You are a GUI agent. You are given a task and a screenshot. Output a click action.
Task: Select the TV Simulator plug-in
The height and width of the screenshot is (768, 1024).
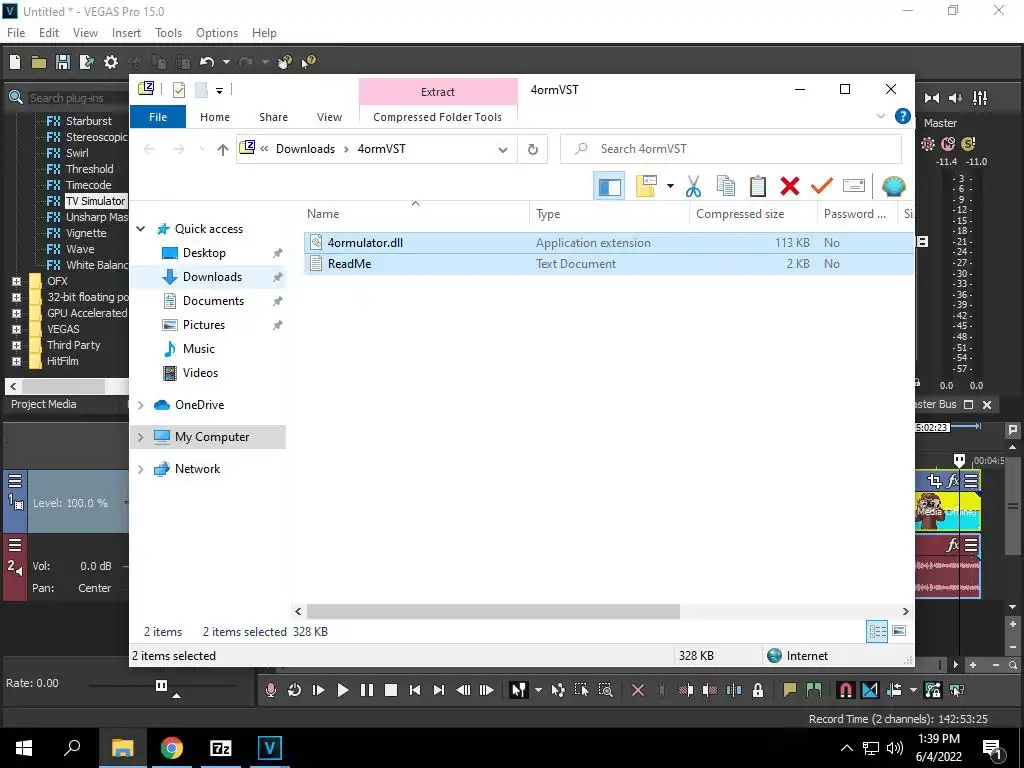95,201
